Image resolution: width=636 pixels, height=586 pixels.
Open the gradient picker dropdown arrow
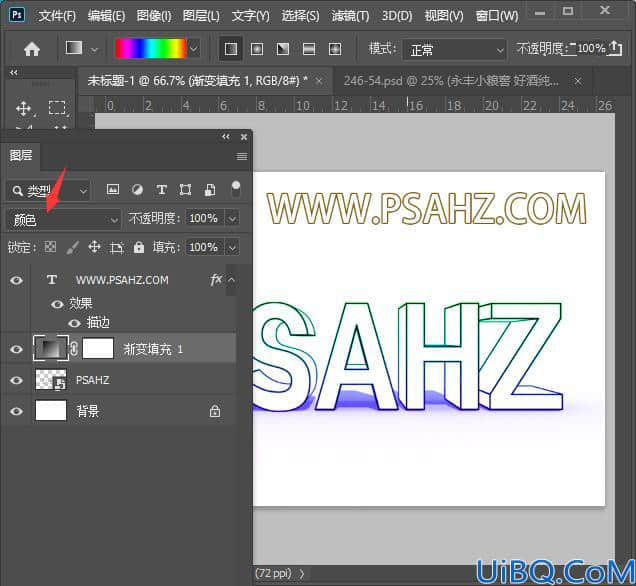[194, 49]
